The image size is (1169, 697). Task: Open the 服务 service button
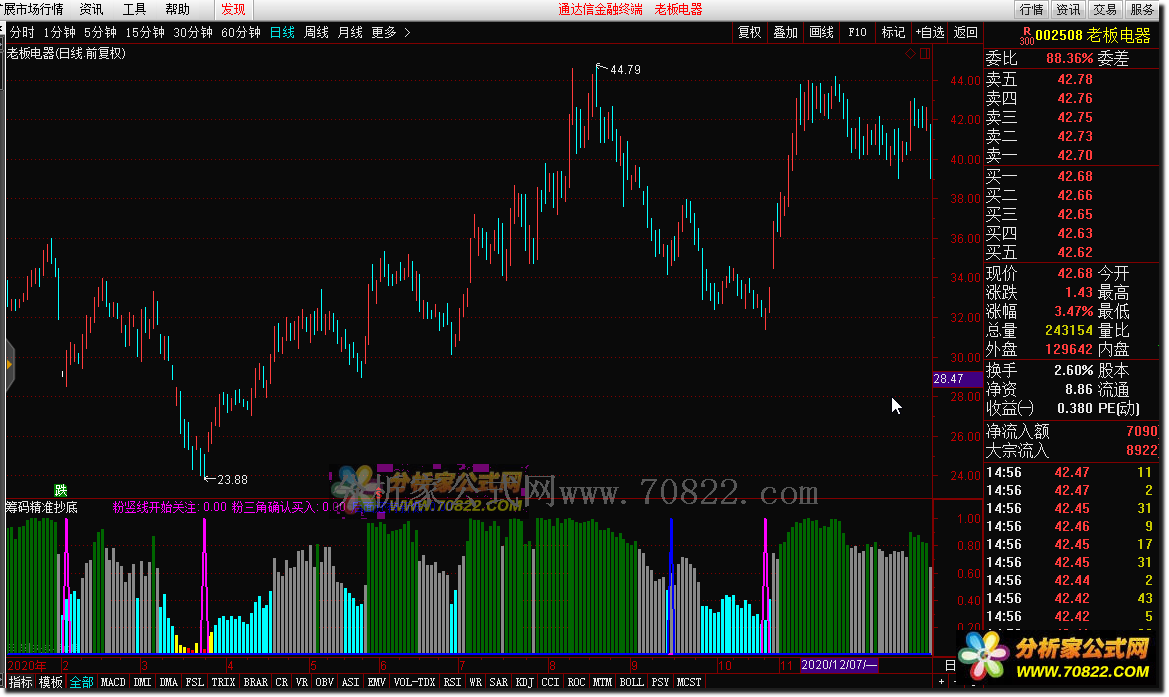click(1142, 10)
